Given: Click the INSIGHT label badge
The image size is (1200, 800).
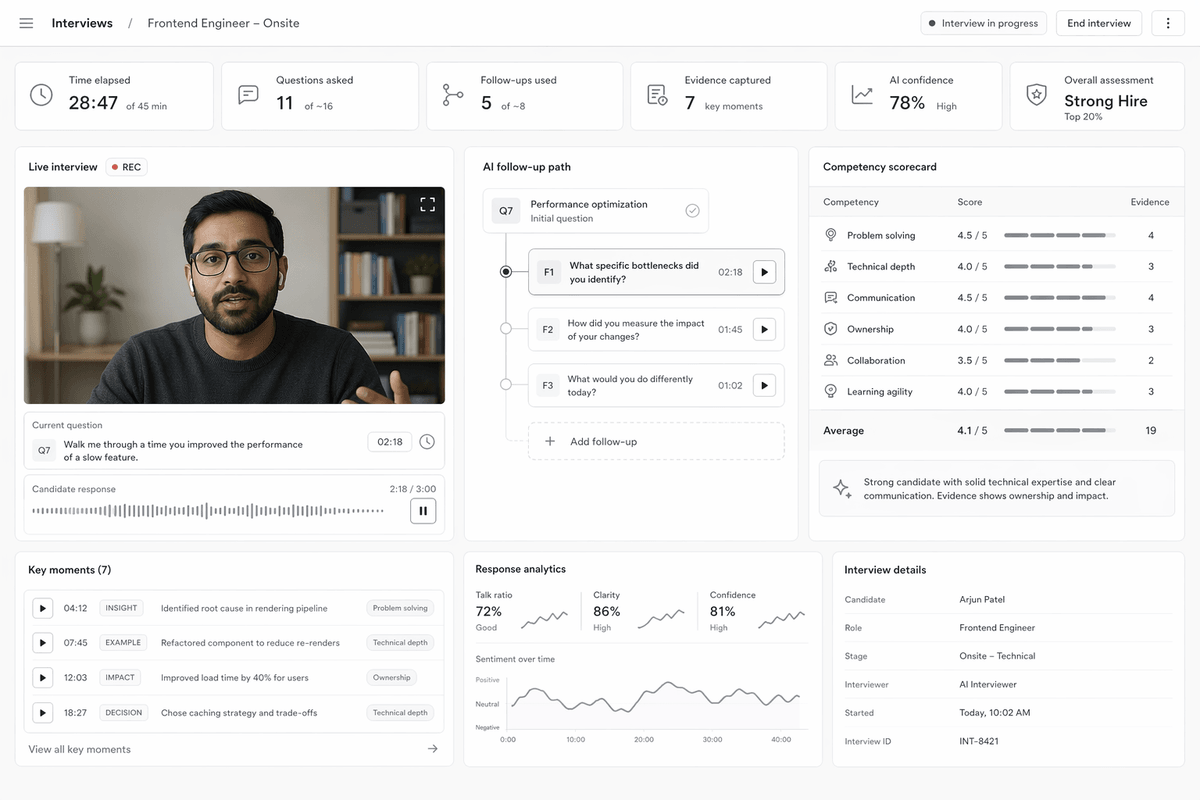Looking at the screenshot, I should pos(121,608).
